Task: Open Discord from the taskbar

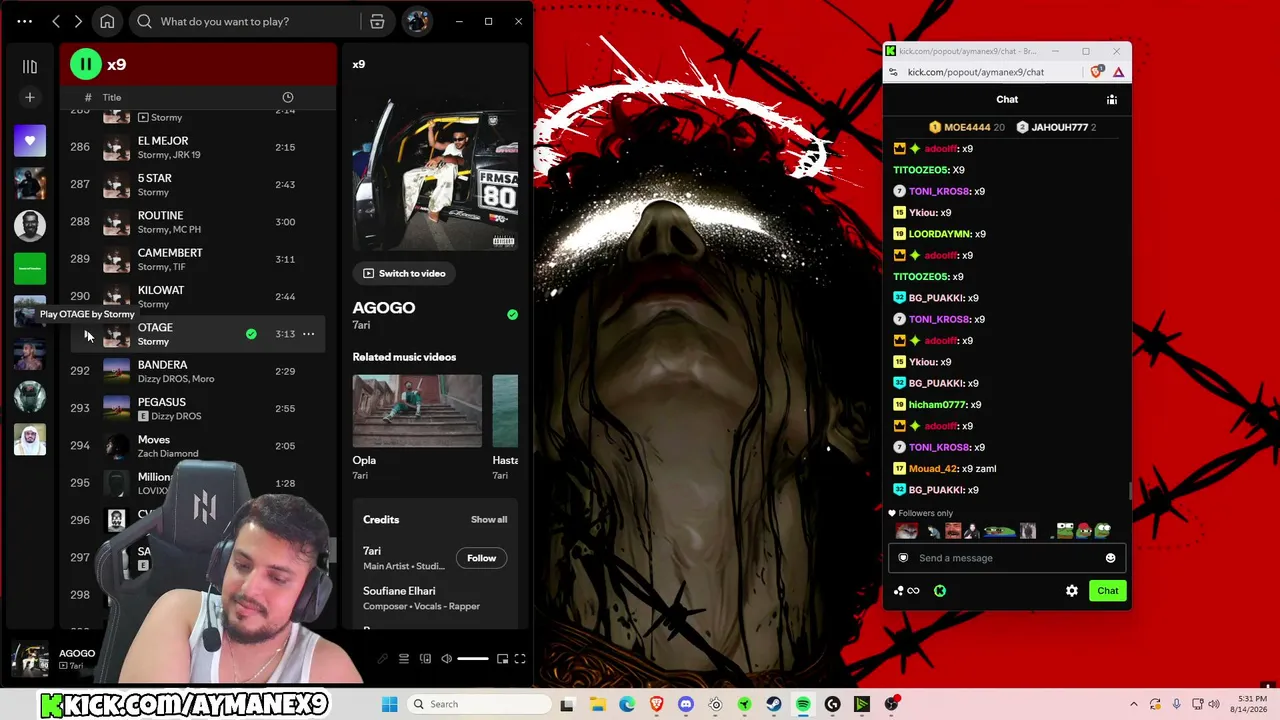Action: pos(686,704)
